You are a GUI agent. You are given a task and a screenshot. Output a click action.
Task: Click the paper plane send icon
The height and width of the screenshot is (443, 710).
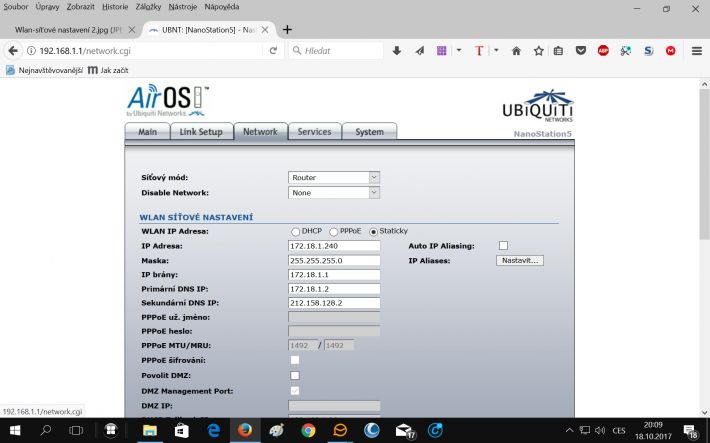tap(420, 51)
